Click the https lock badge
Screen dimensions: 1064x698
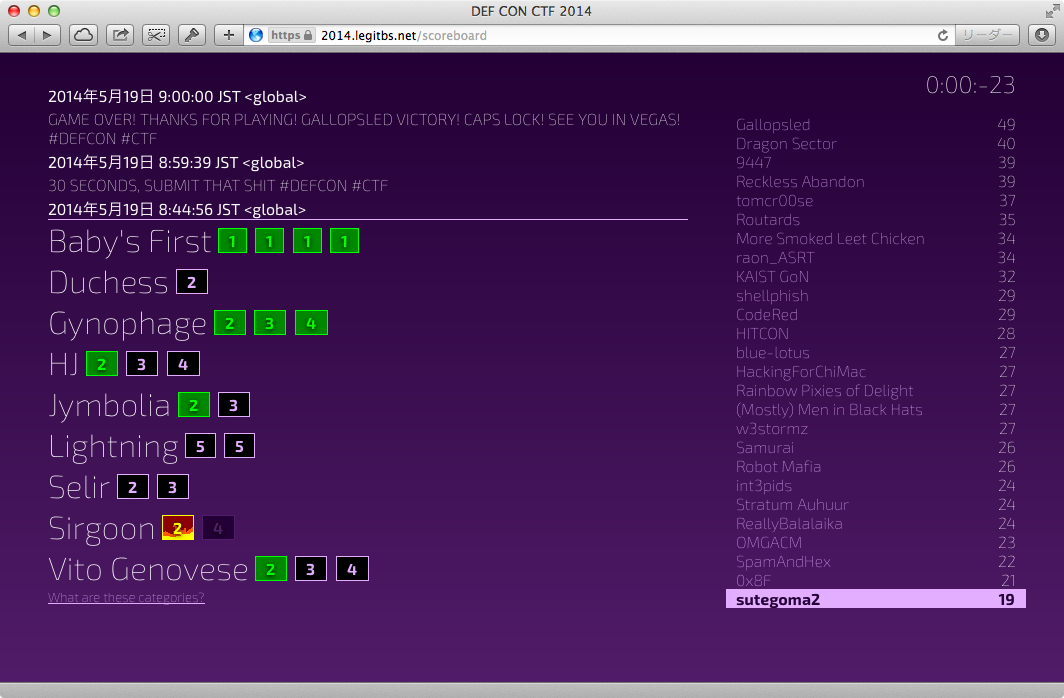coord(291,35)
